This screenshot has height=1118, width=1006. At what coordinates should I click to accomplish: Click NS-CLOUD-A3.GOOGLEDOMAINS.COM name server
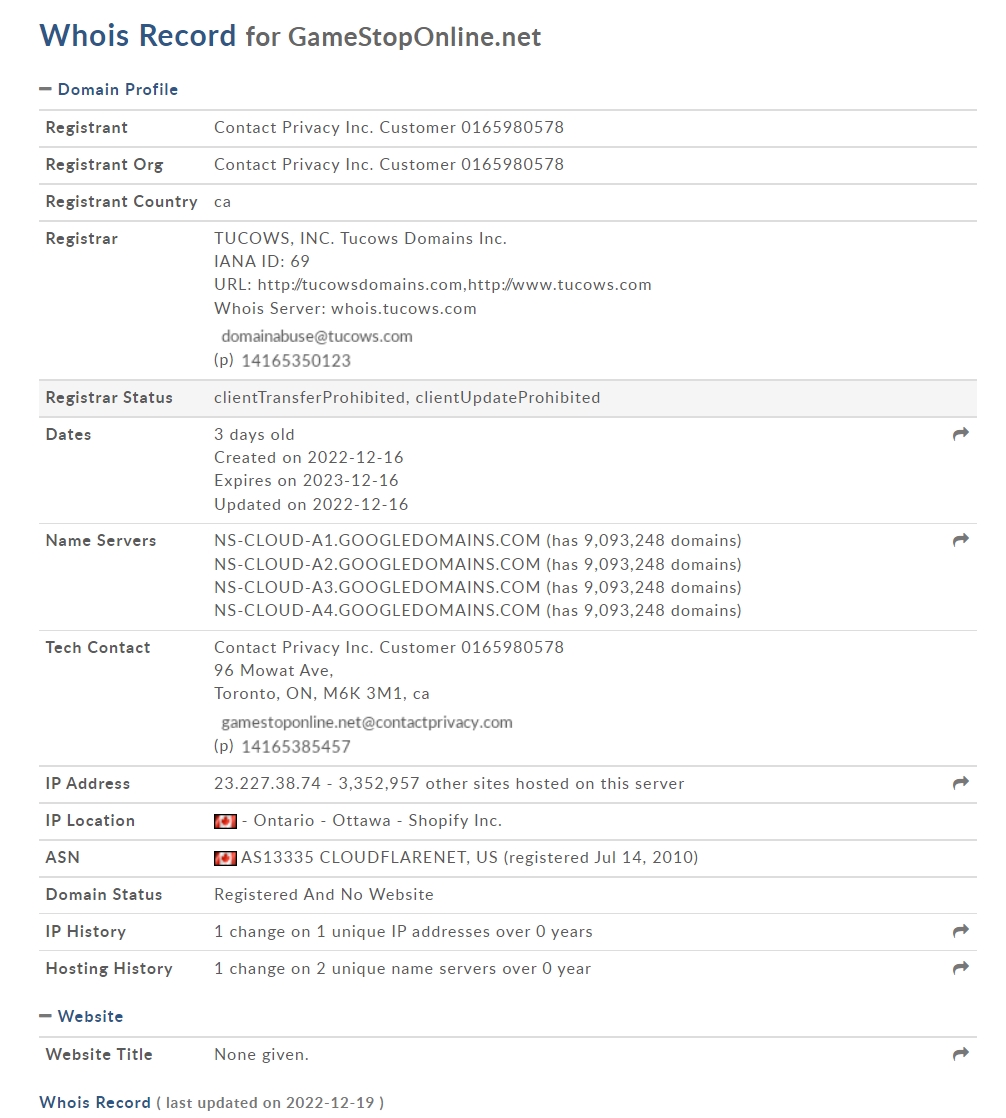point(377,588)
